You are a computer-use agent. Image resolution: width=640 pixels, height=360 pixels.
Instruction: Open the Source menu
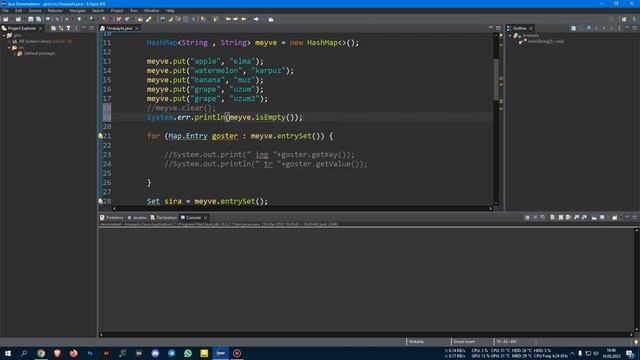35,11
